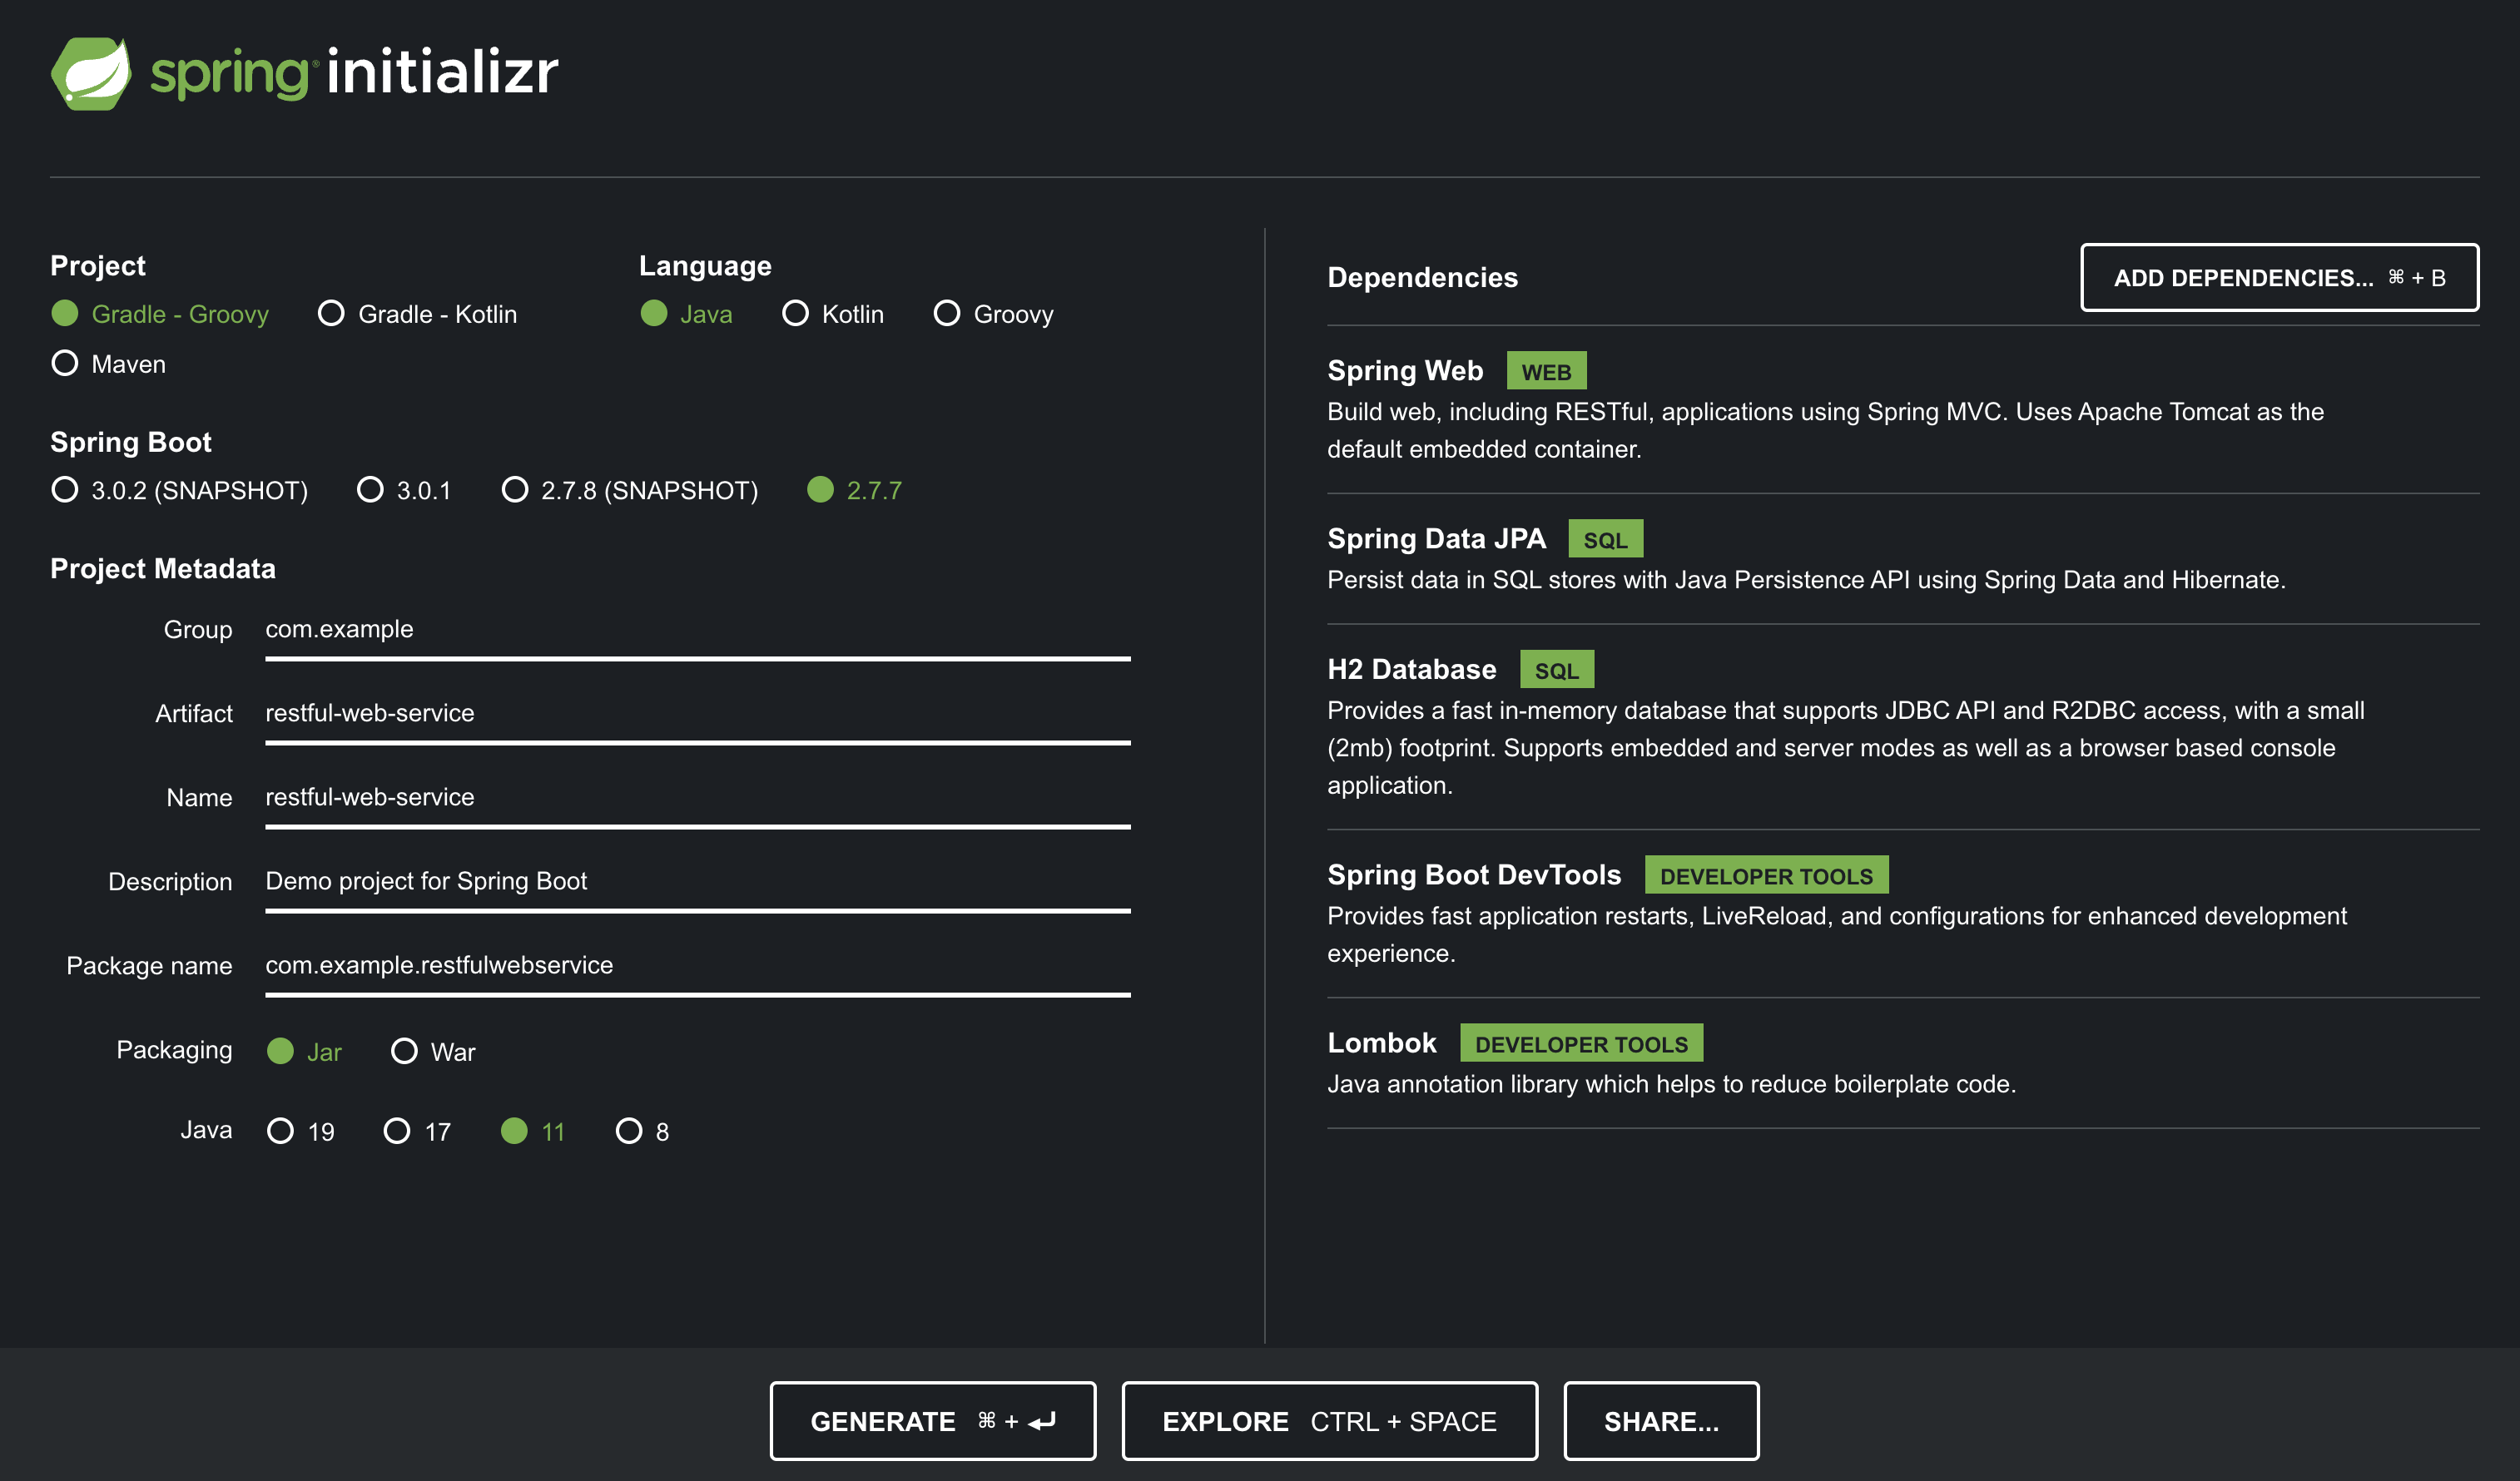This screenshot has height=1481, width=2520.
Task: Choose Gradle - Kotlin project option
Action: 331,314
